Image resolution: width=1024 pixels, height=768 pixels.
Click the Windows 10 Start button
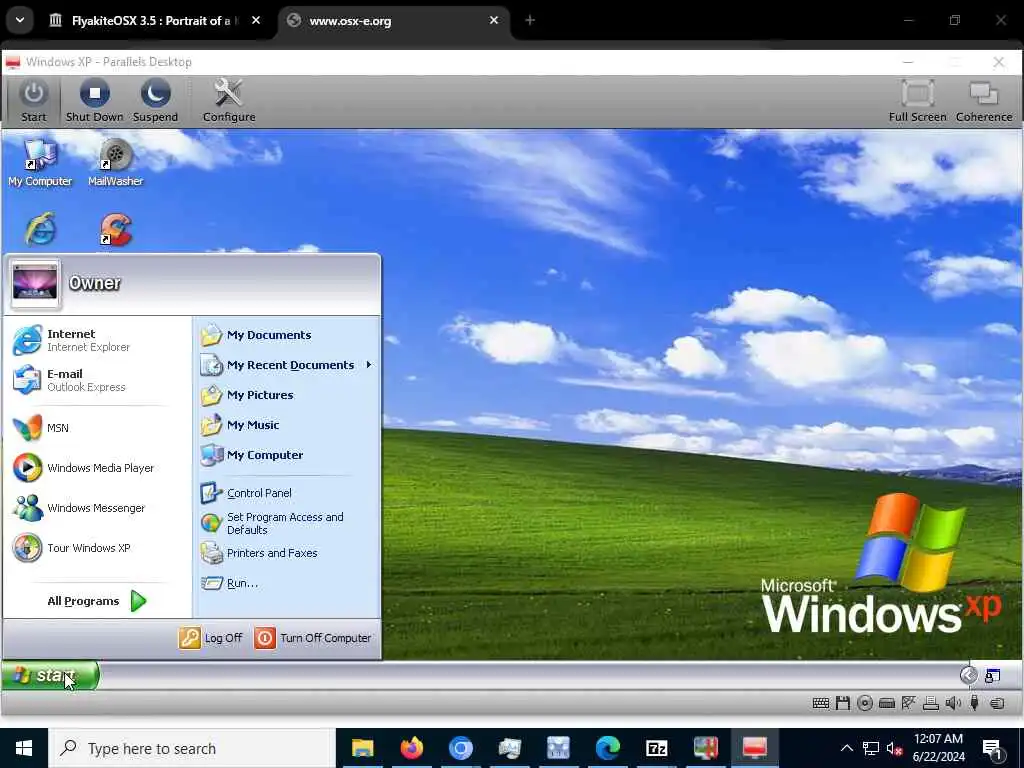coord(24,748)
